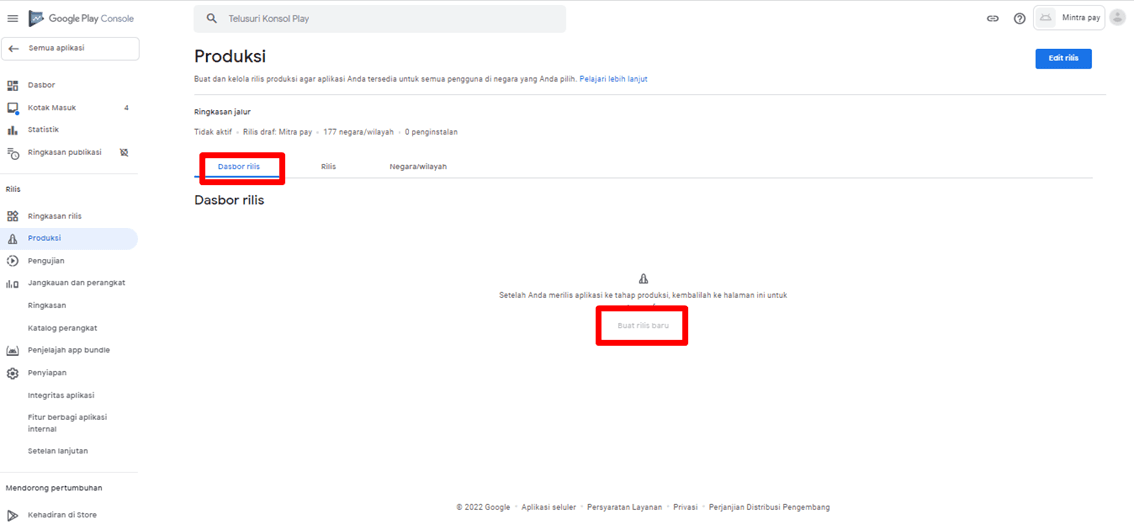This screenshot has height=525, width=1134.
Task: Click the link icon in top bar
Action: [992, 19]
